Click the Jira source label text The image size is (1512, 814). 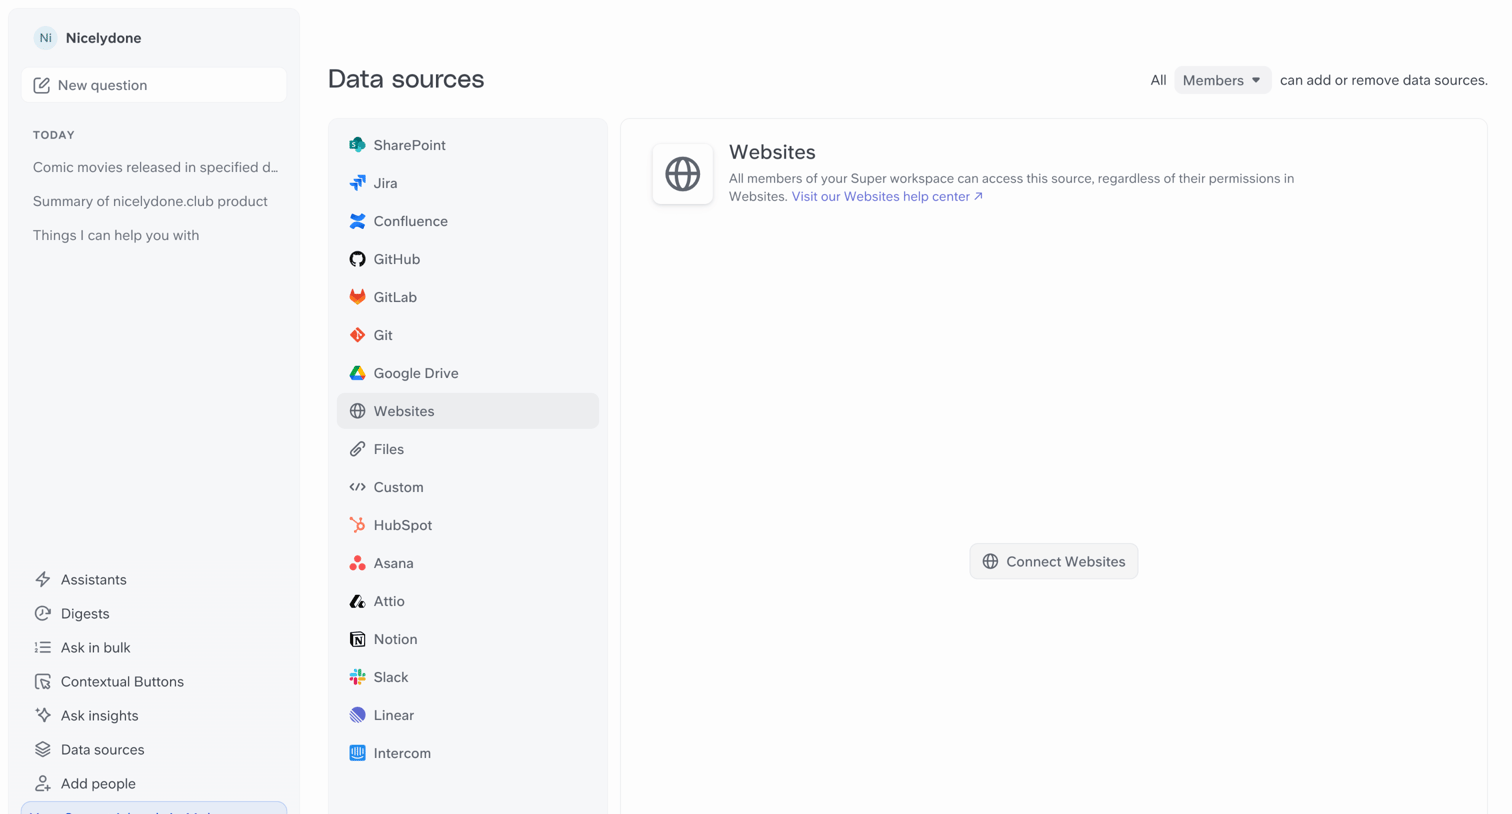(x=386, y=183)
